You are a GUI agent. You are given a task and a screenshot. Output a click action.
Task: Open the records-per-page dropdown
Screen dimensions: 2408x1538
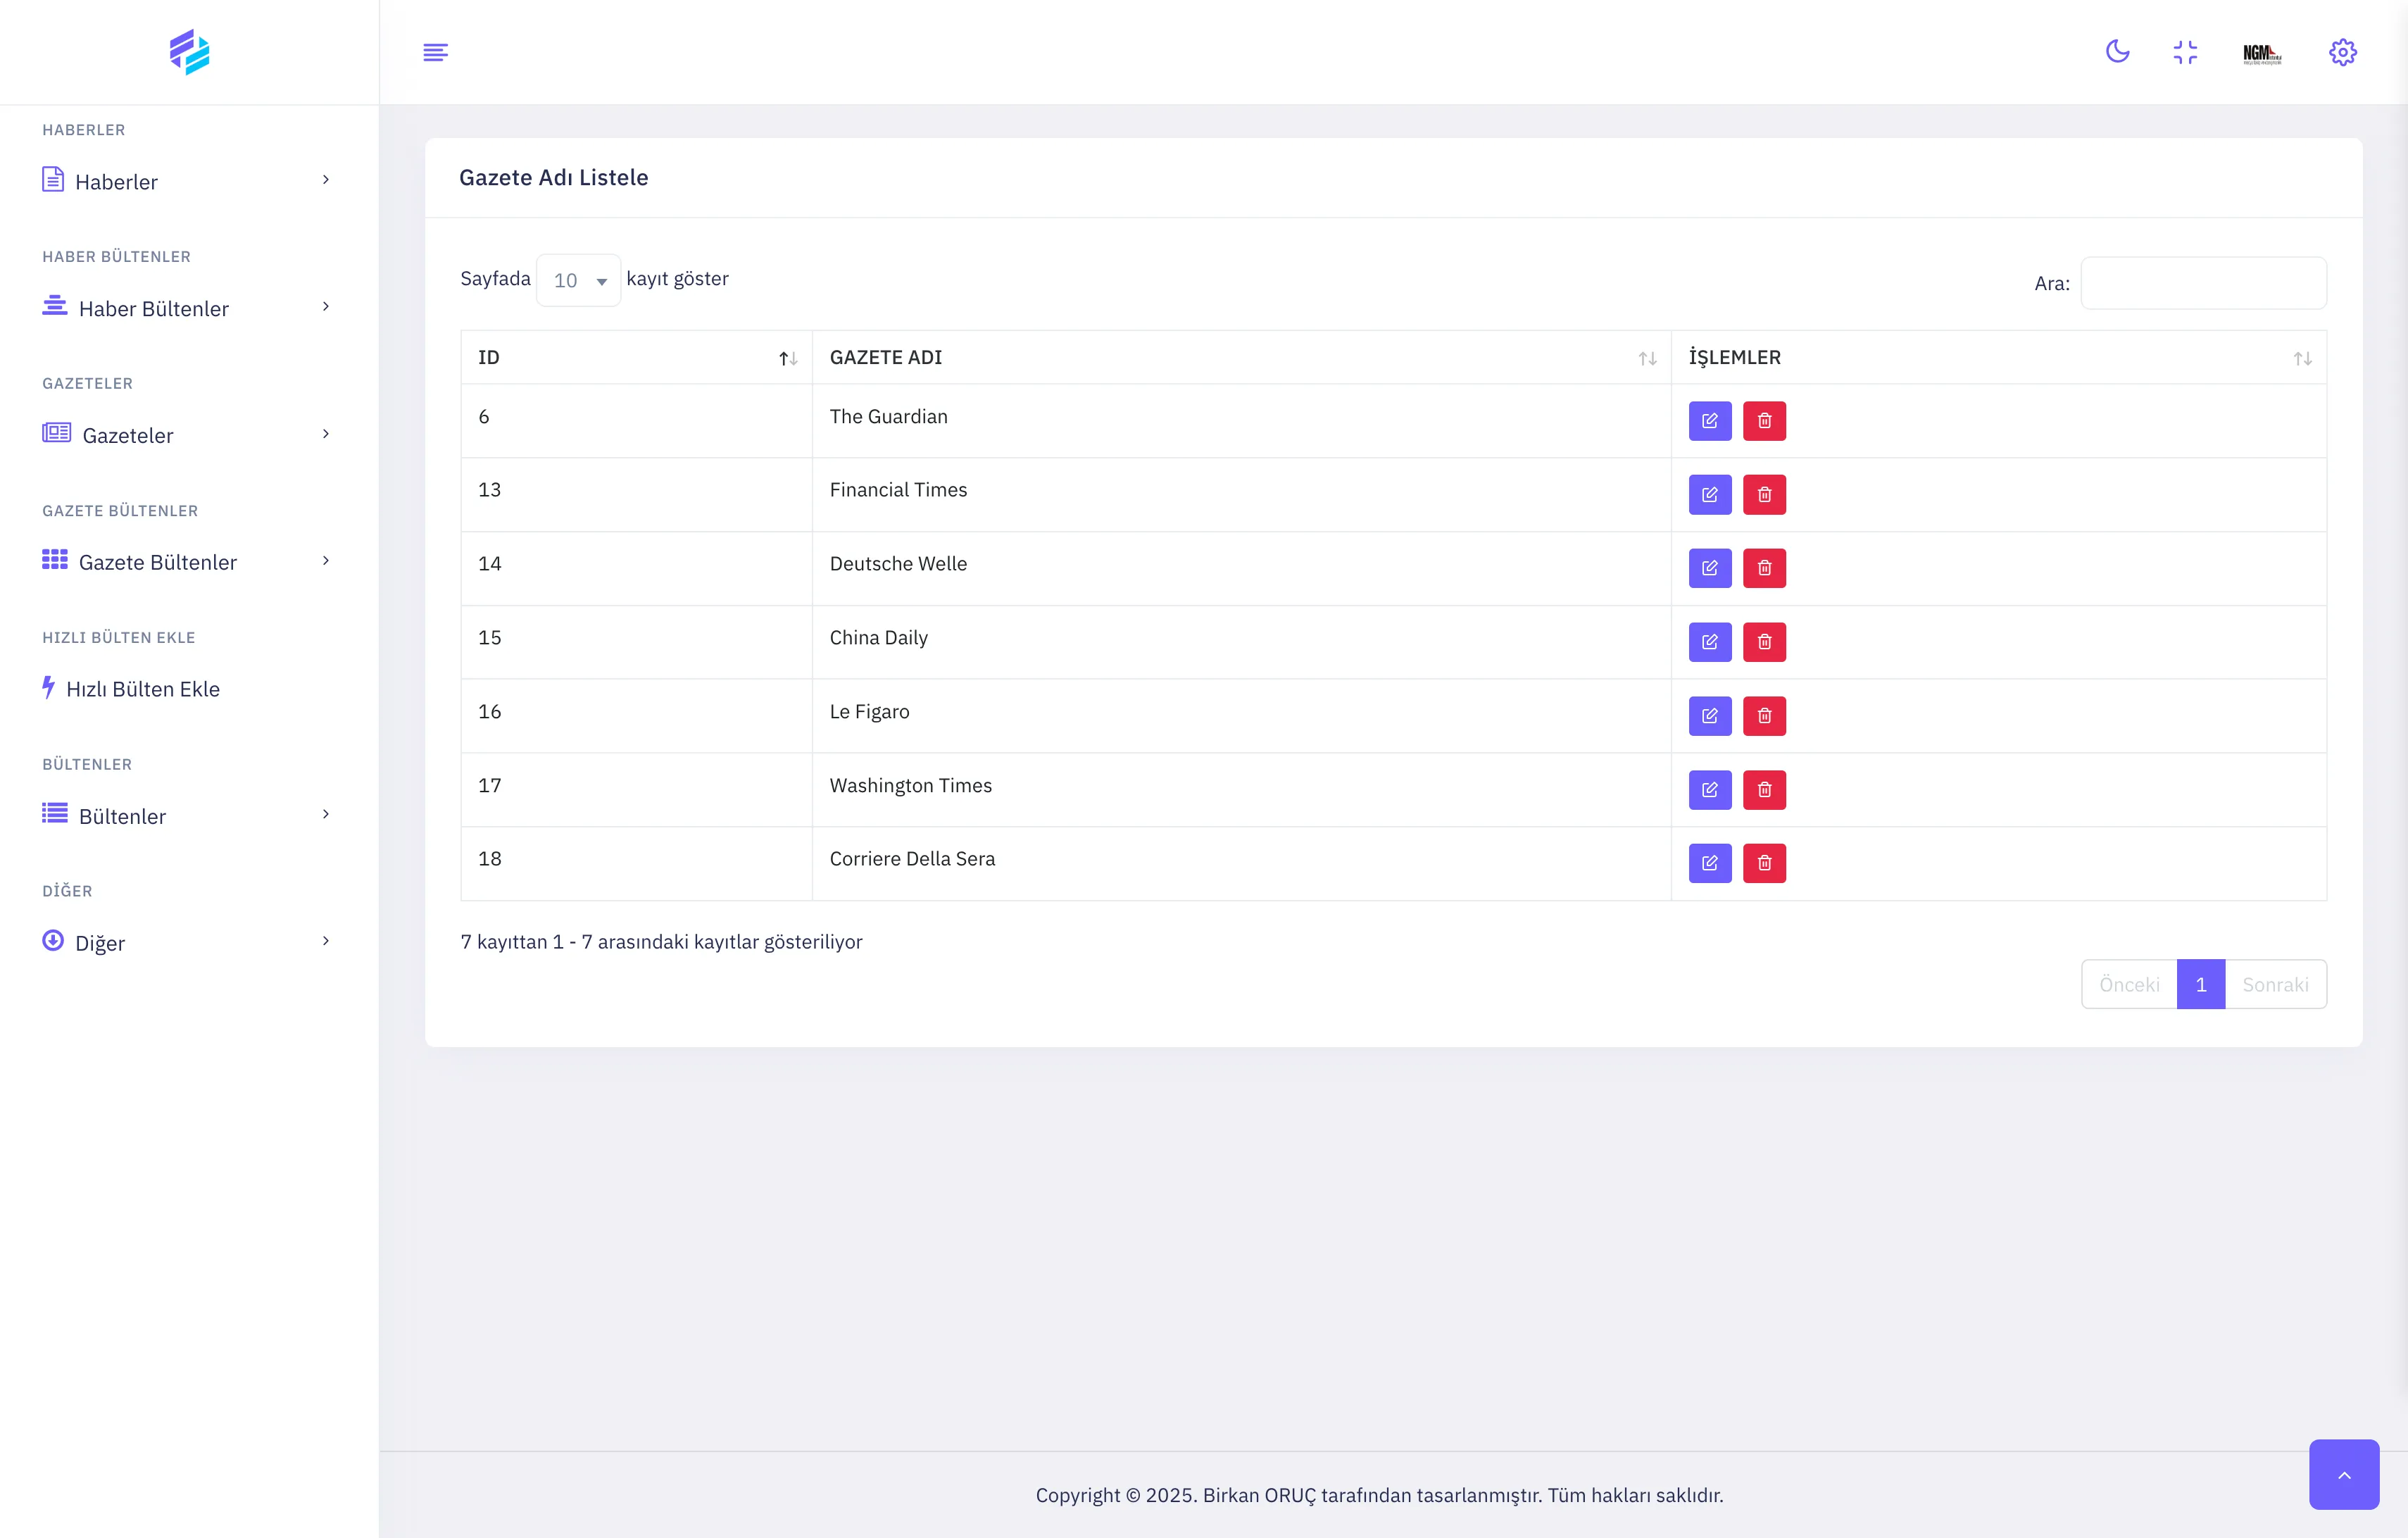tap(578, 281)
